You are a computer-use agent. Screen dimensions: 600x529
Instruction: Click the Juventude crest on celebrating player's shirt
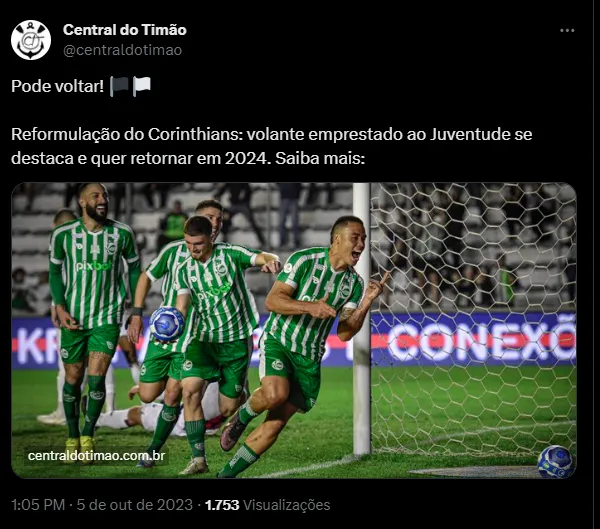click(346, 290)
